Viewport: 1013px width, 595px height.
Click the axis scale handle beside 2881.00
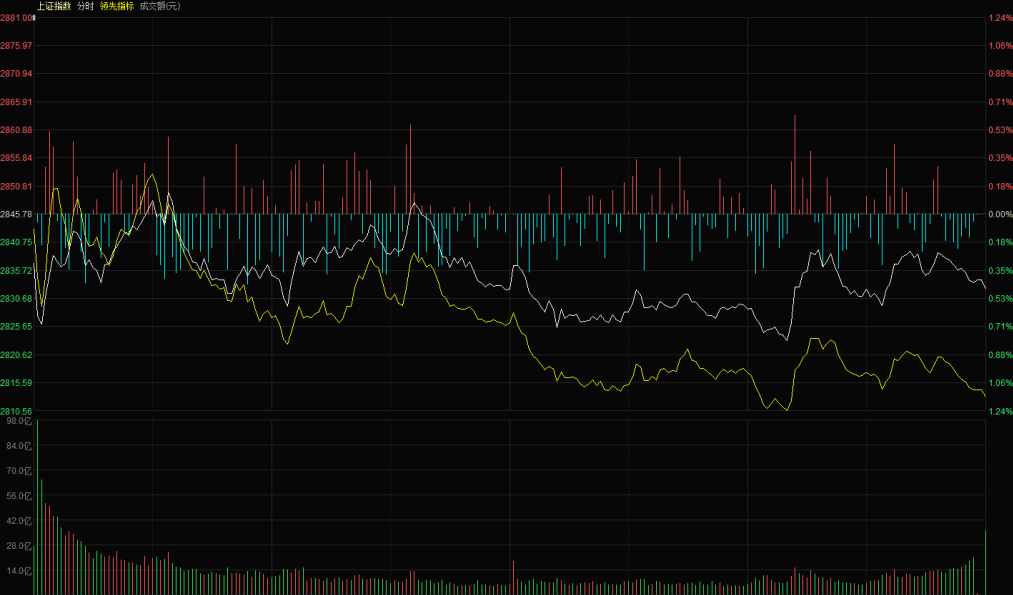[x=34, y=18]
